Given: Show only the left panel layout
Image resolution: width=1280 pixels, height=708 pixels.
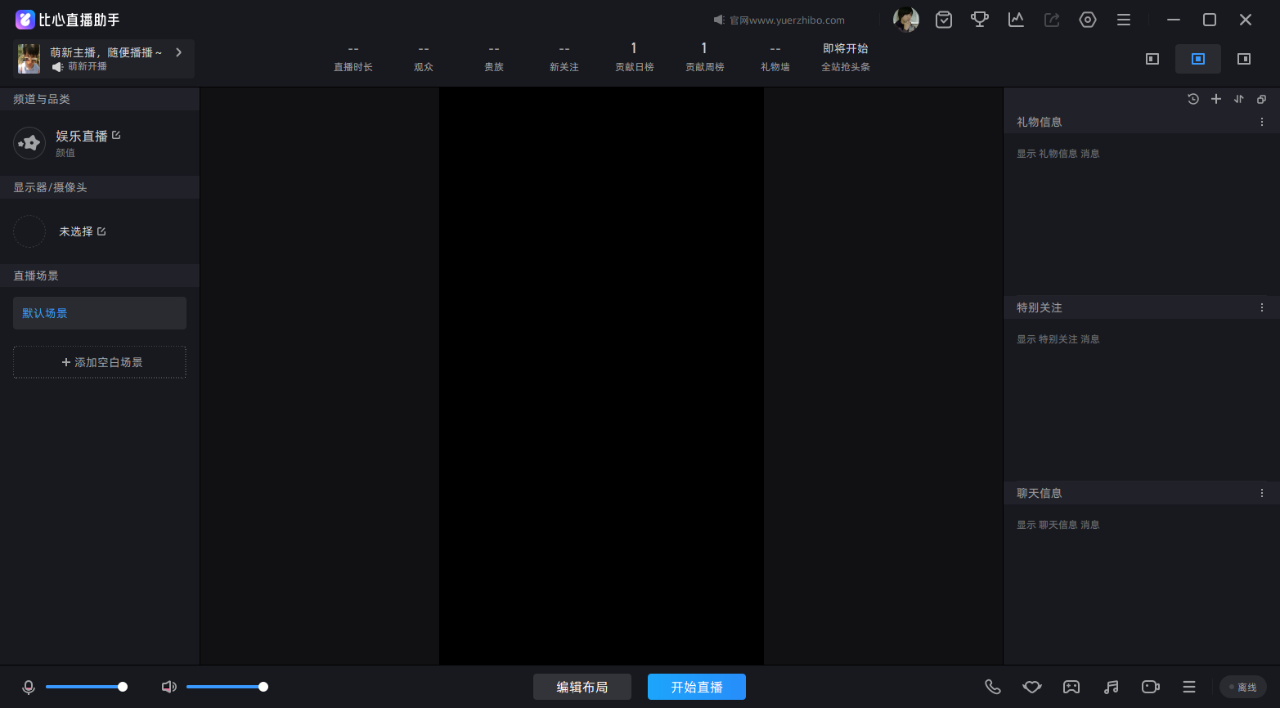Looking at the screenshot, I should pos(1152,59).
